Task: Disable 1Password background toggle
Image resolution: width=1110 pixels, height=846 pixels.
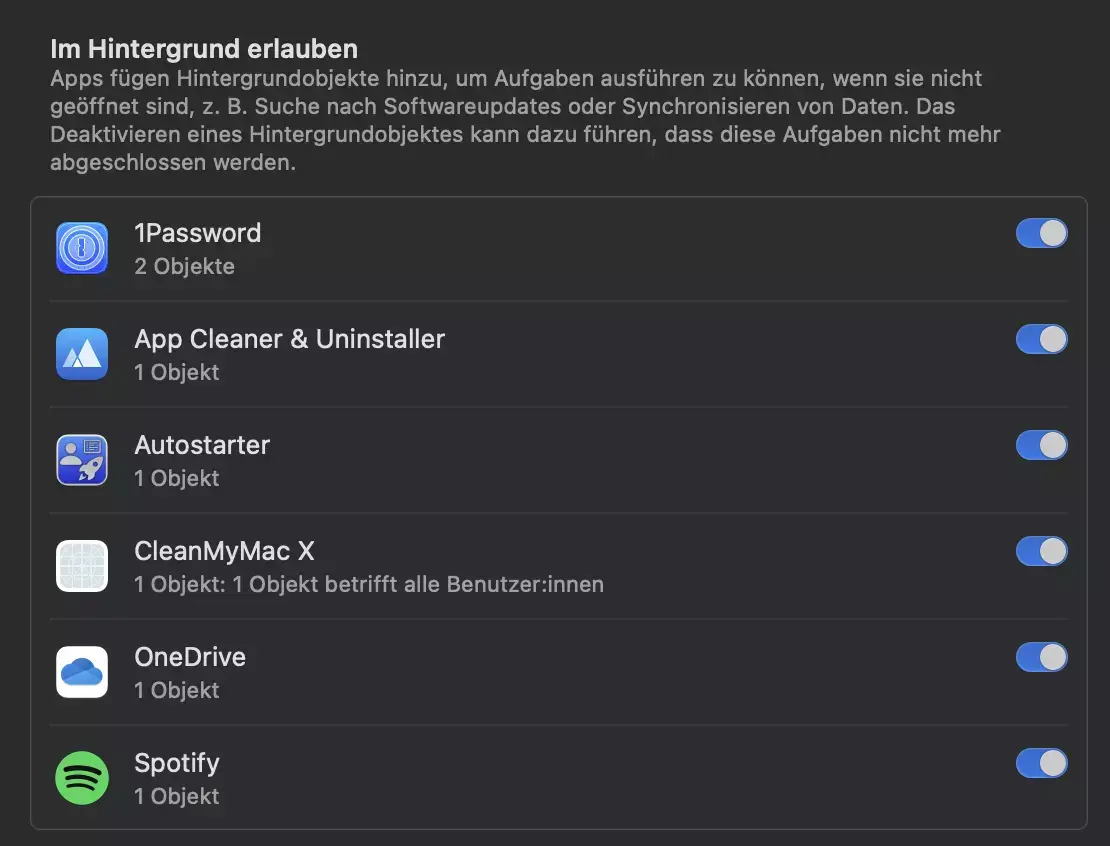Action: (1041, 233)
